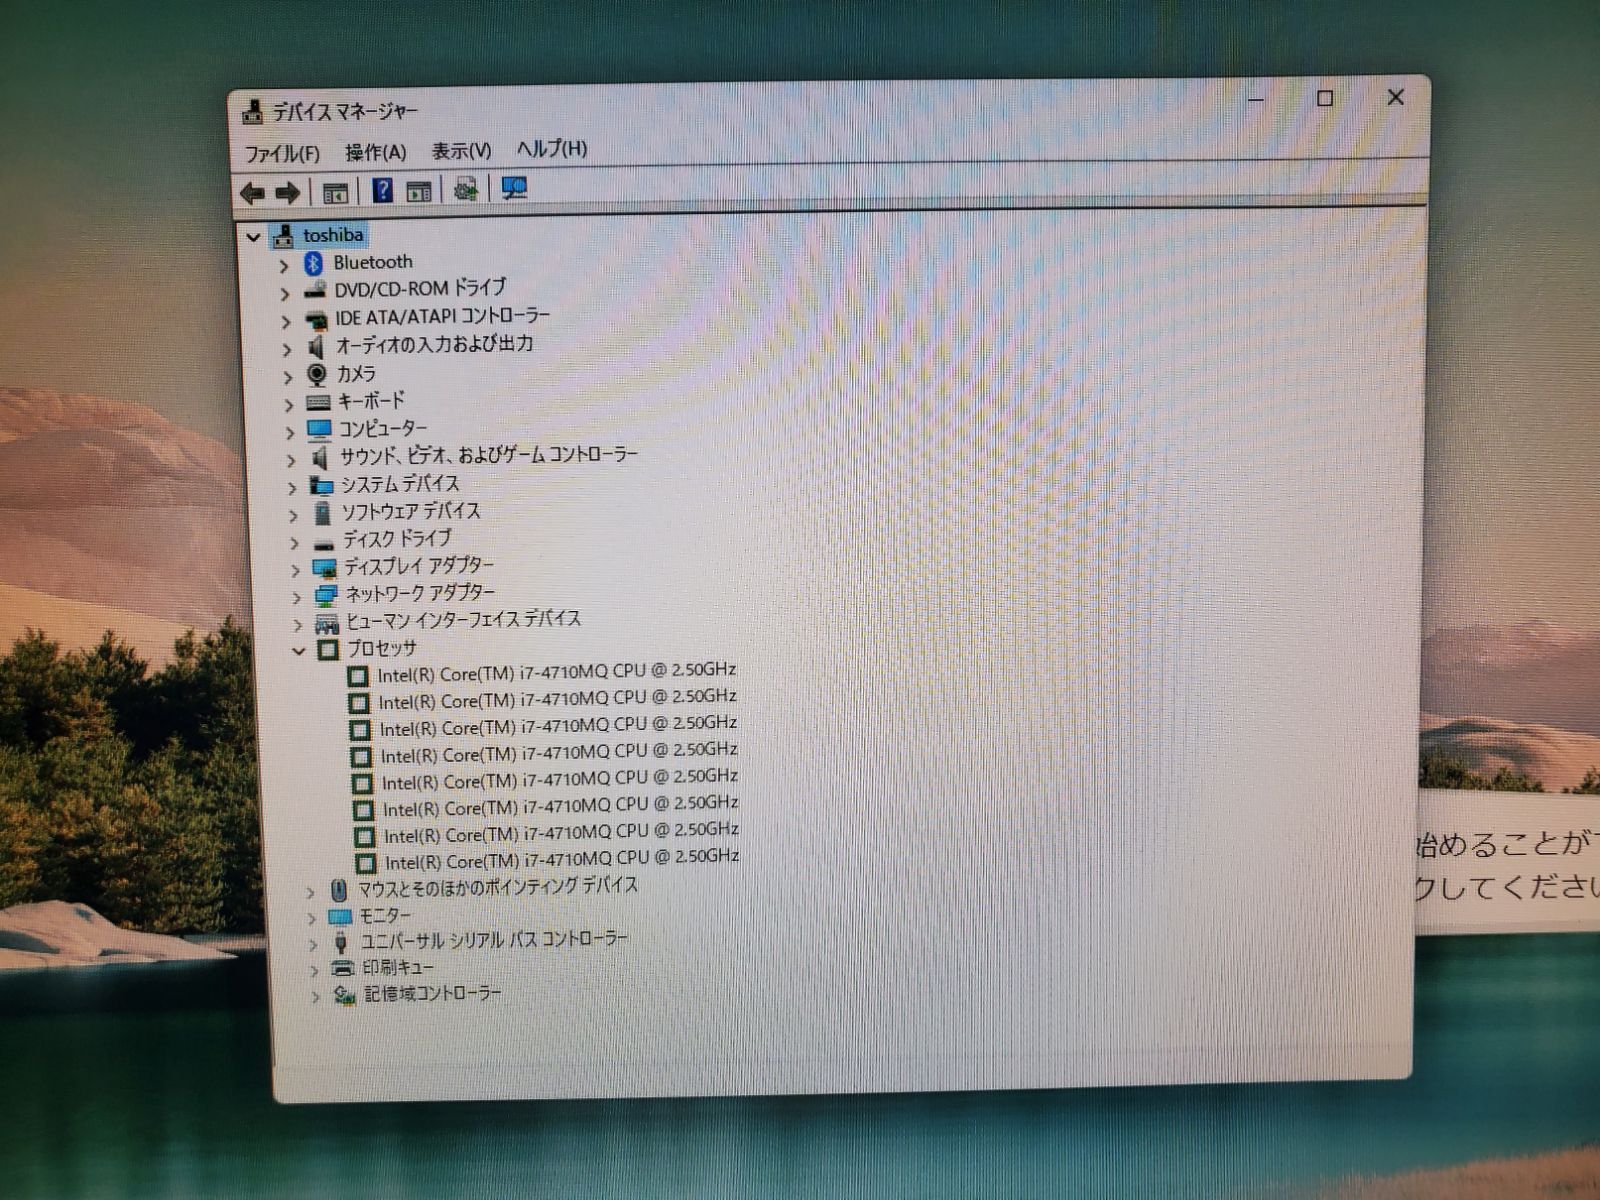Toggle the Action pane show/hide icon
This screenshot has width=1600, height=1200.
(x=419, y=190)
